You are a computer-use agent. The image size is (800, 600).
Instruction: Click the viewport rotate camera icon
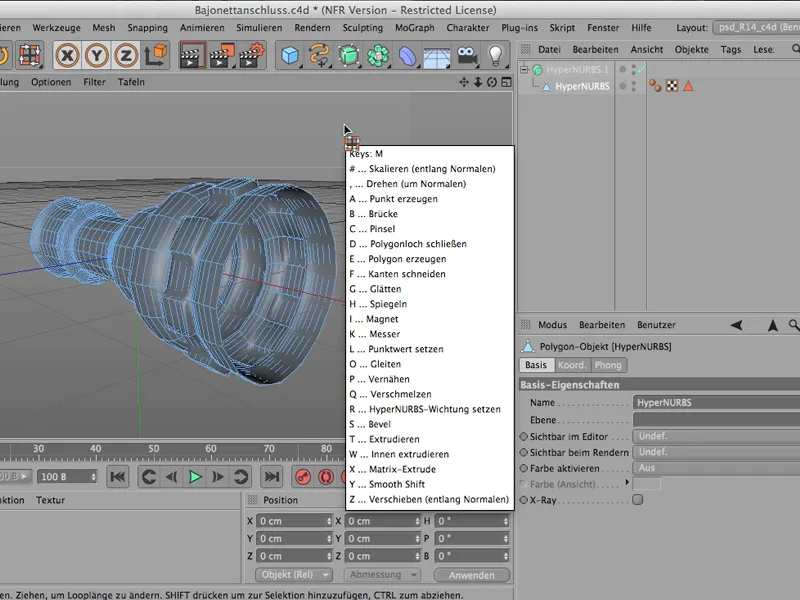(492, 82)
